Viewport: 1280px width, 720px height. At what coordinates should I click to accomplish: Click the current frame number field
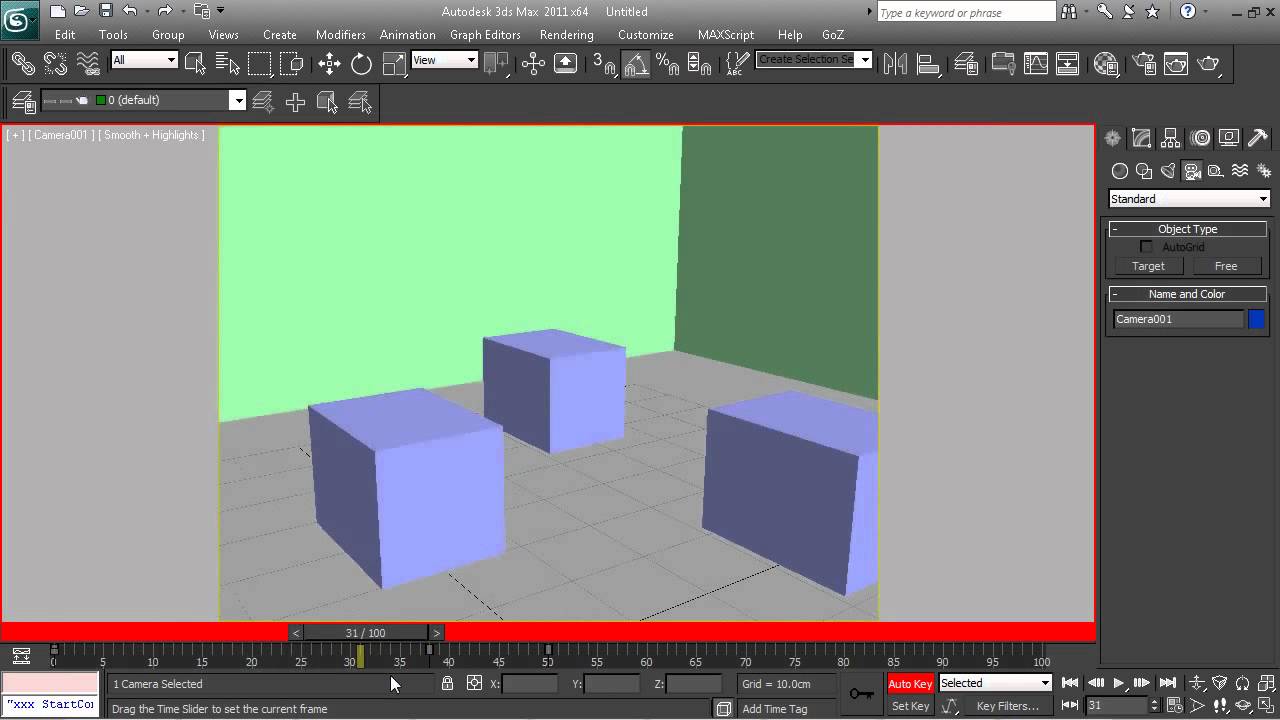coord(1116,706)
